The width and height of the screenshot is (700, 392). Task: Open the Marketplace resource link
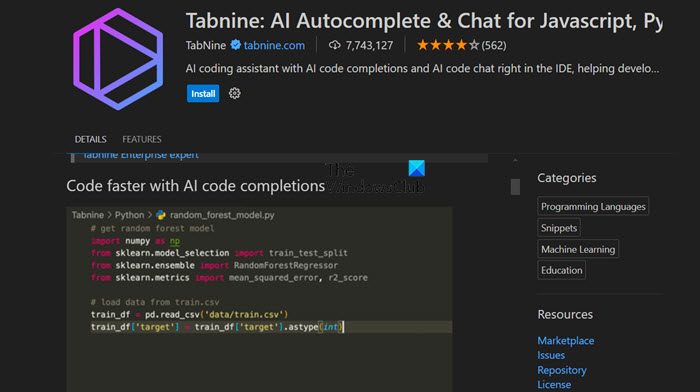(x=566, y=341)
